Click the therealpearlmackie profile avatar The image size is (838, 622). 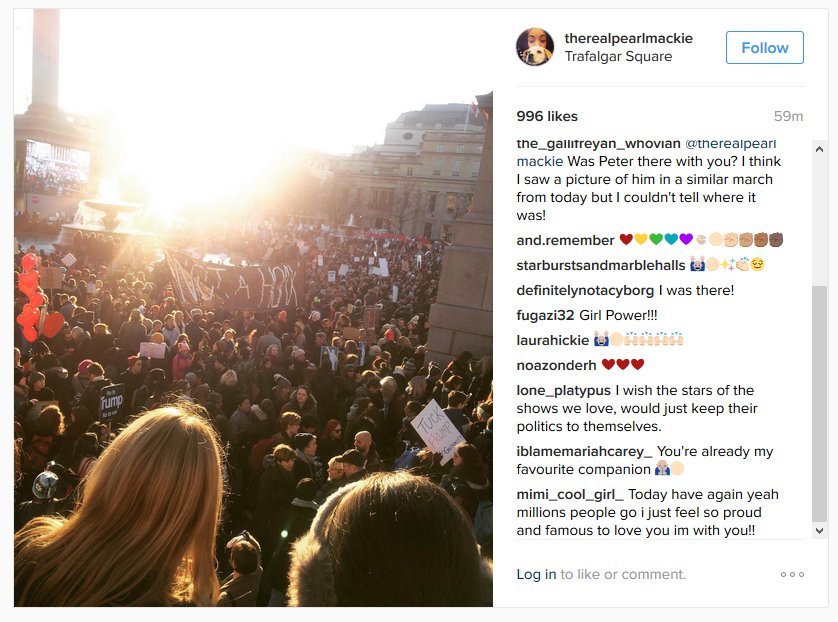[x=535, y=47]
